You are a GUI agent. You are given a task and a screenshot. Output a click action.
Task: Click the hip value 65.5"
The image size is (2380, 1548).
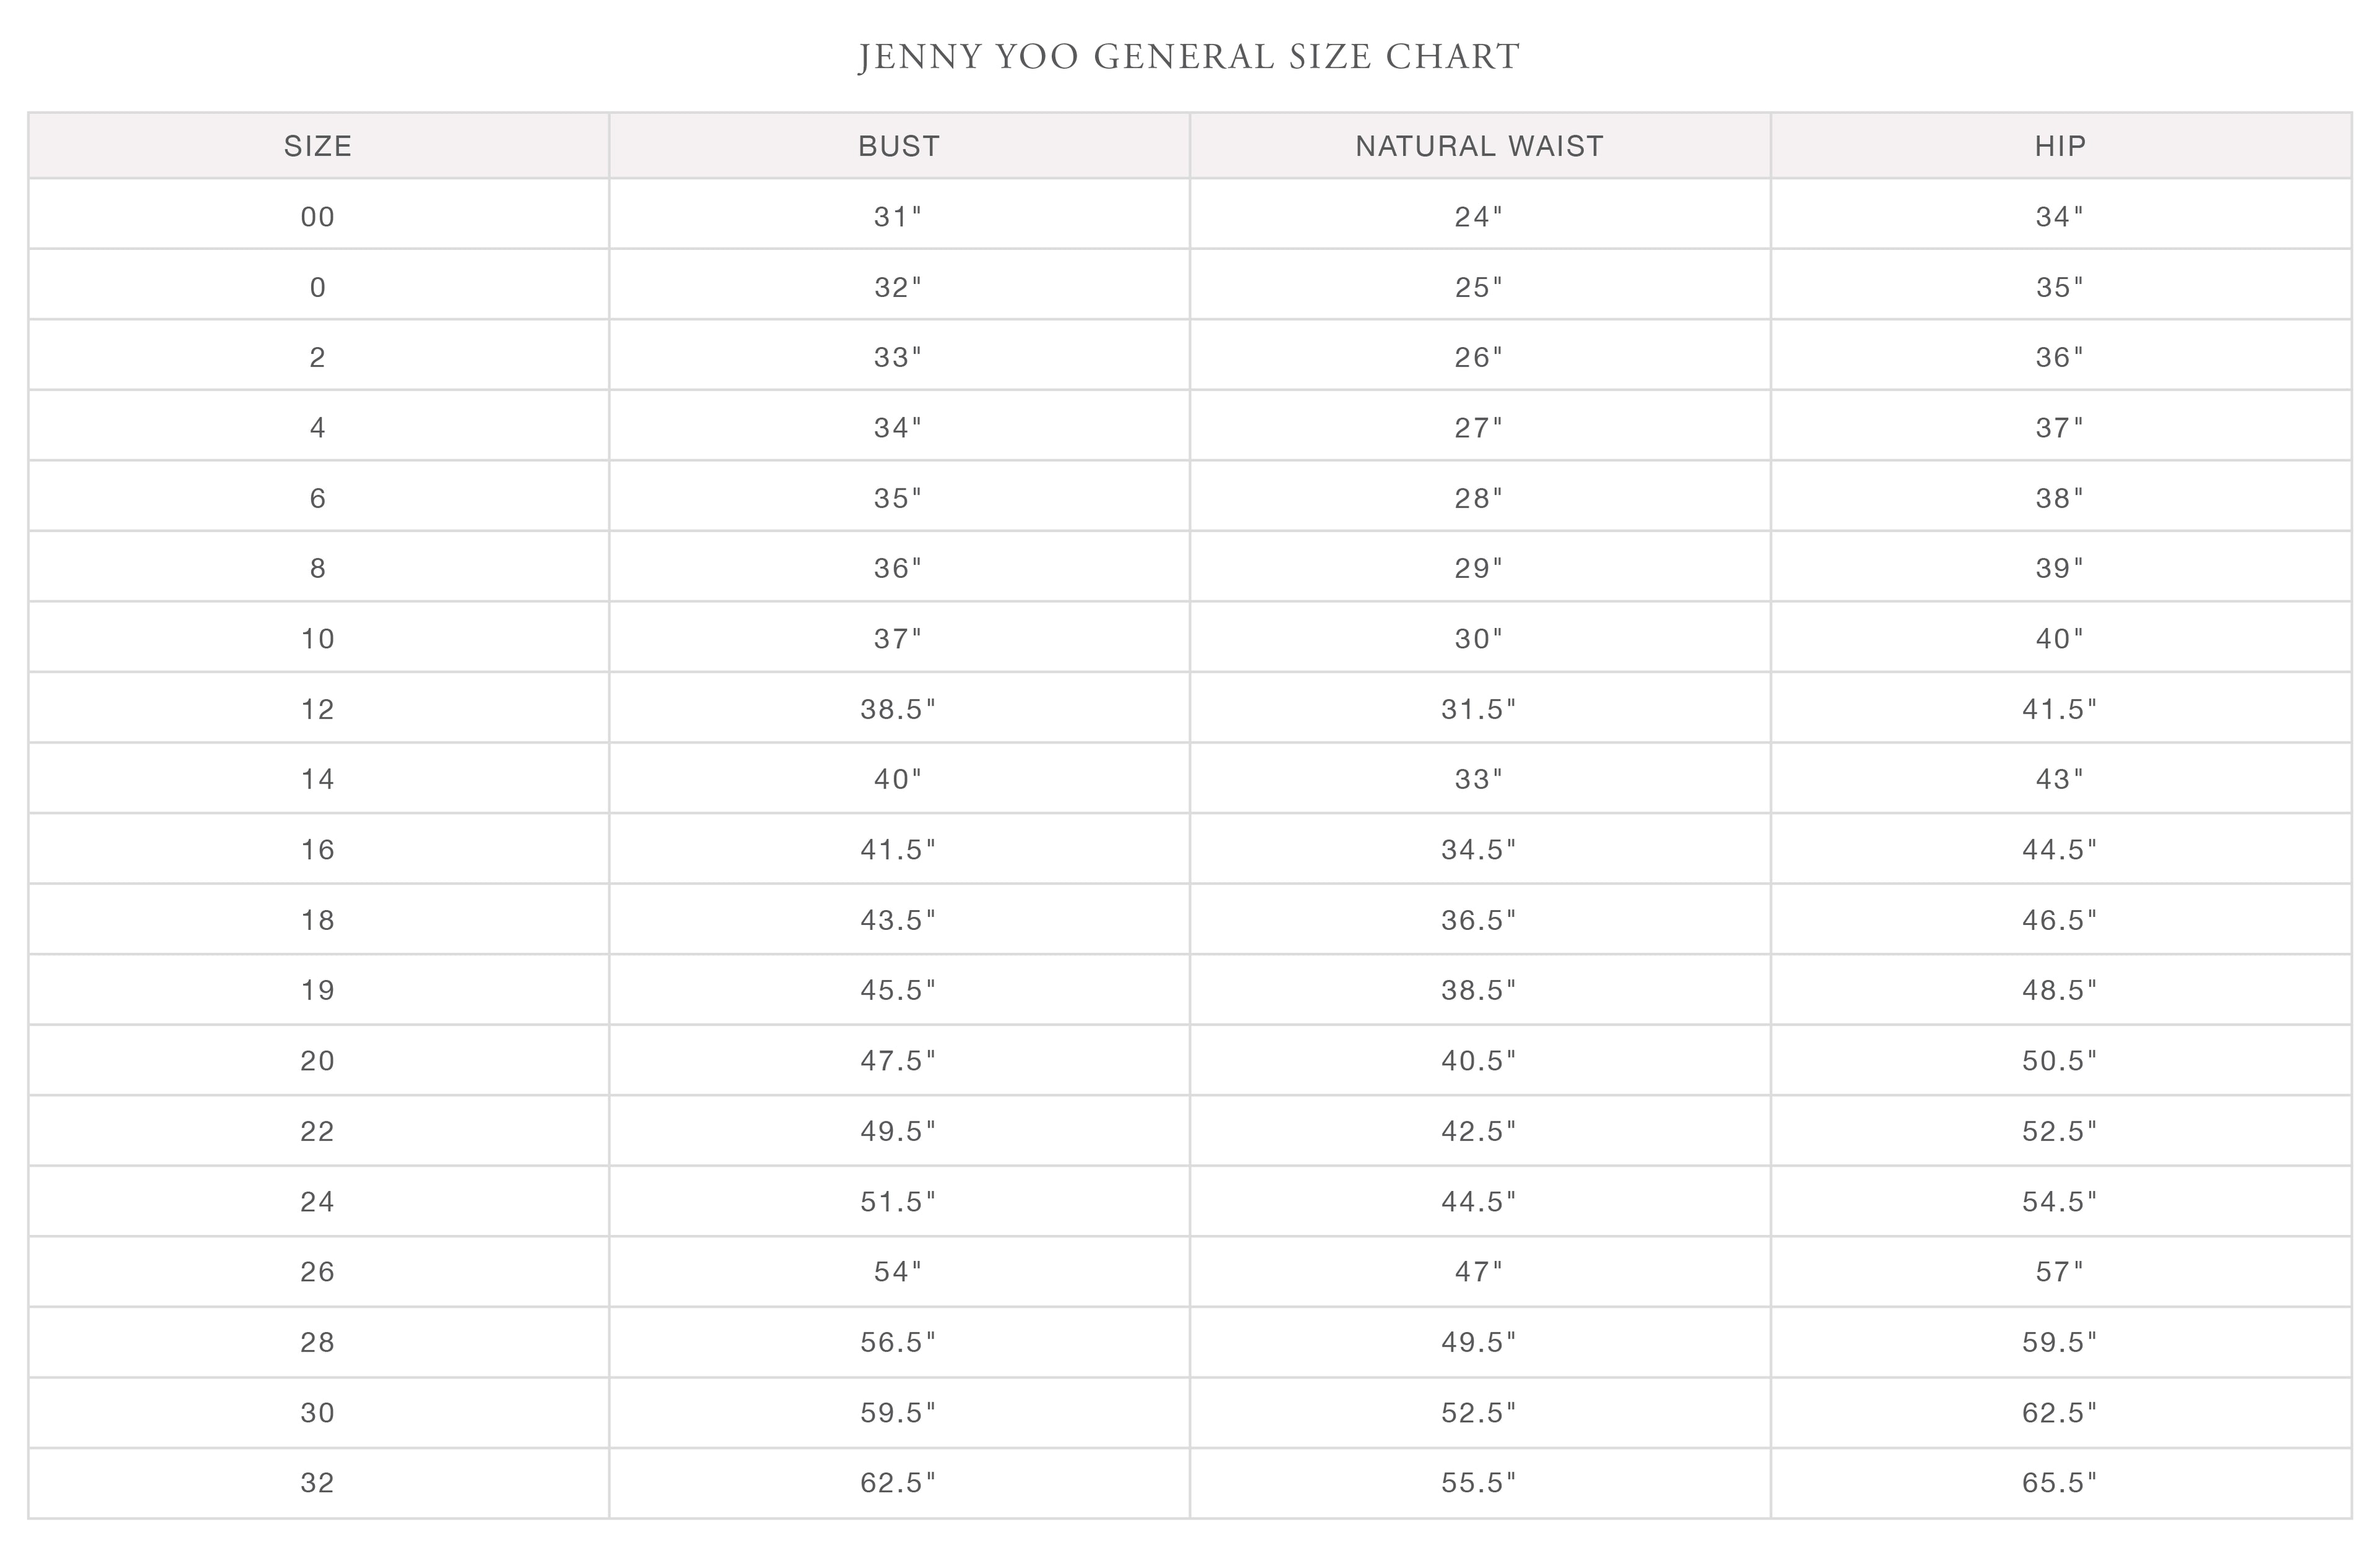click(x=2060, y=1482)
